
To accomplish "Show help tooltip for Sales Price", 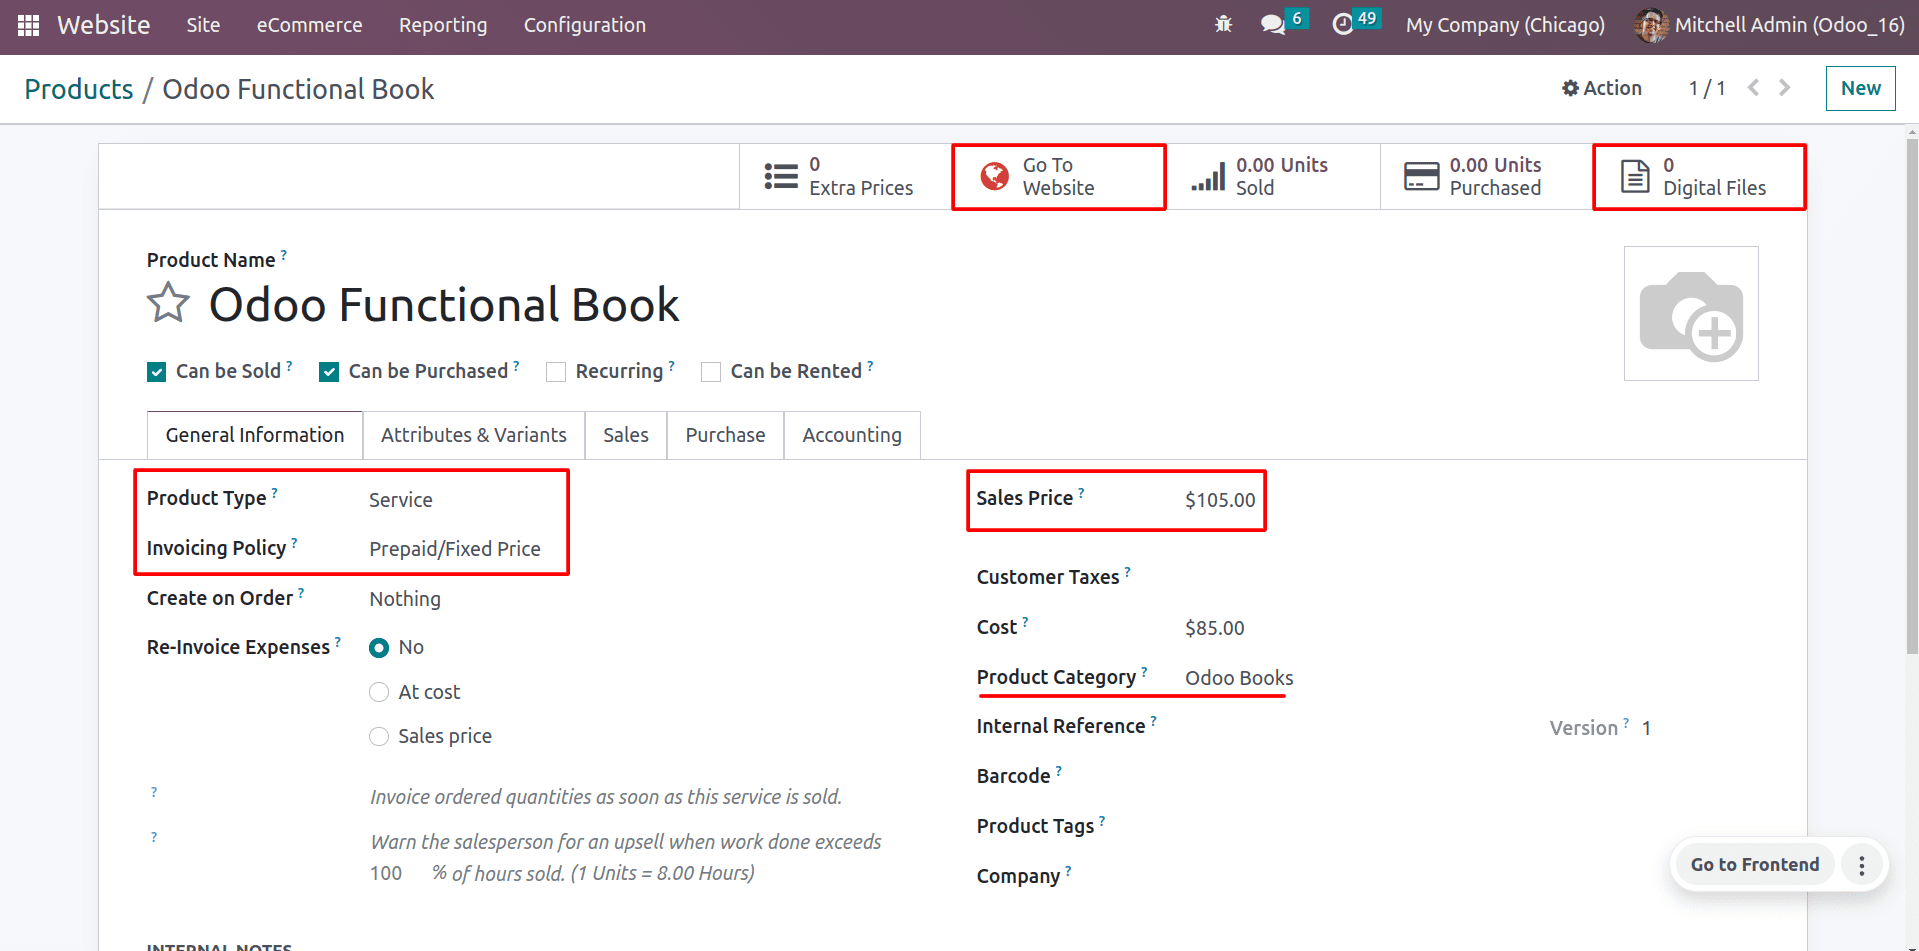I will 1081,493.
